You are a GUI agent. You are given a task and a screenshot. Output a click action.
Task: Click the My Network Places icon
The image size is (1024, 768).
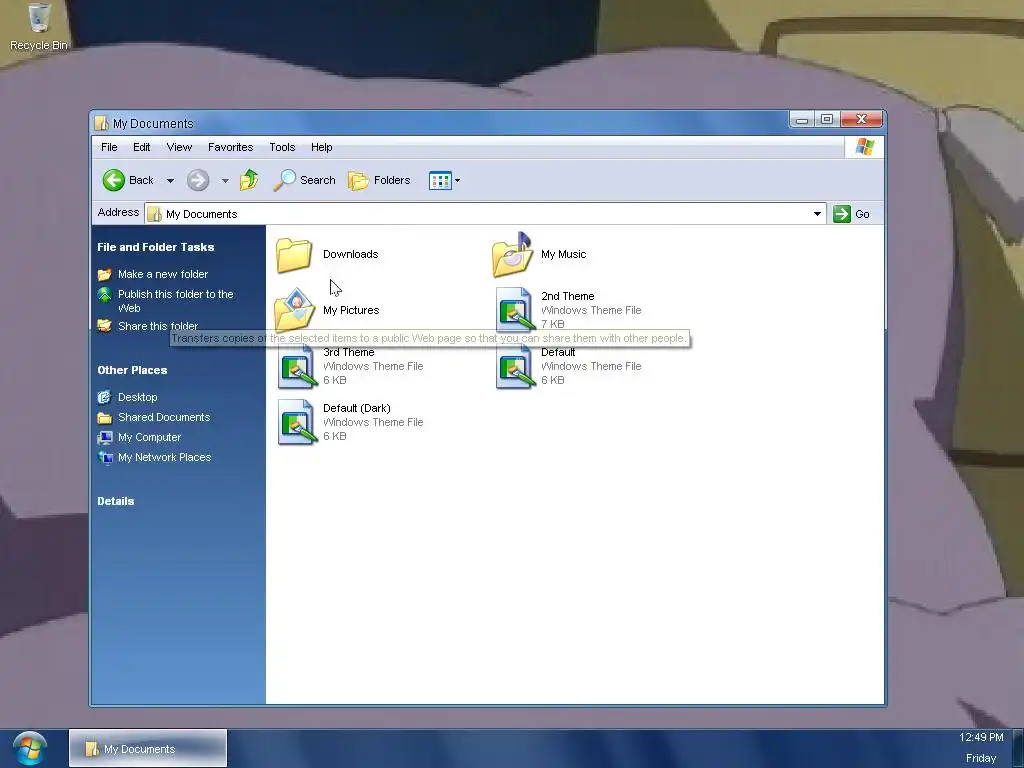point(104,458)
